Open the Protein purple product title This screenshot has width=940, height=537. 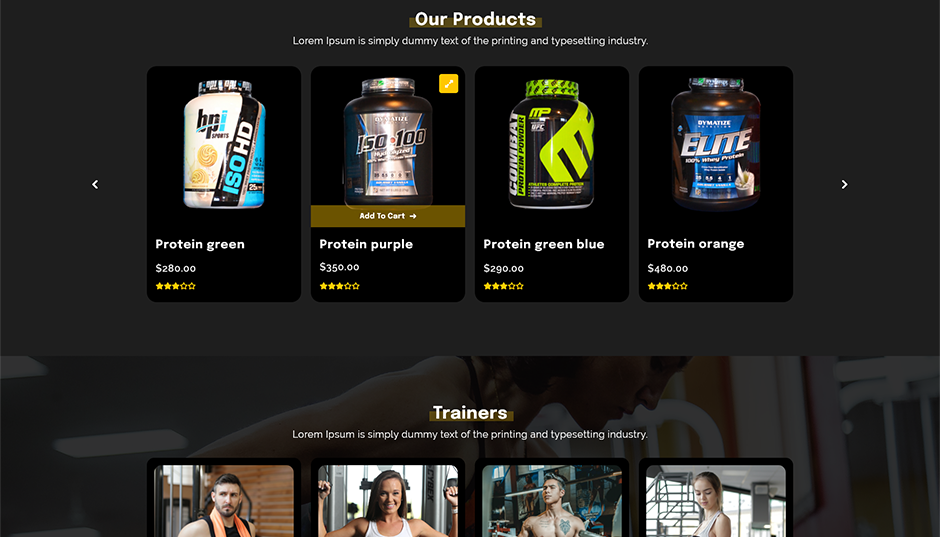(x=366, y=244)
